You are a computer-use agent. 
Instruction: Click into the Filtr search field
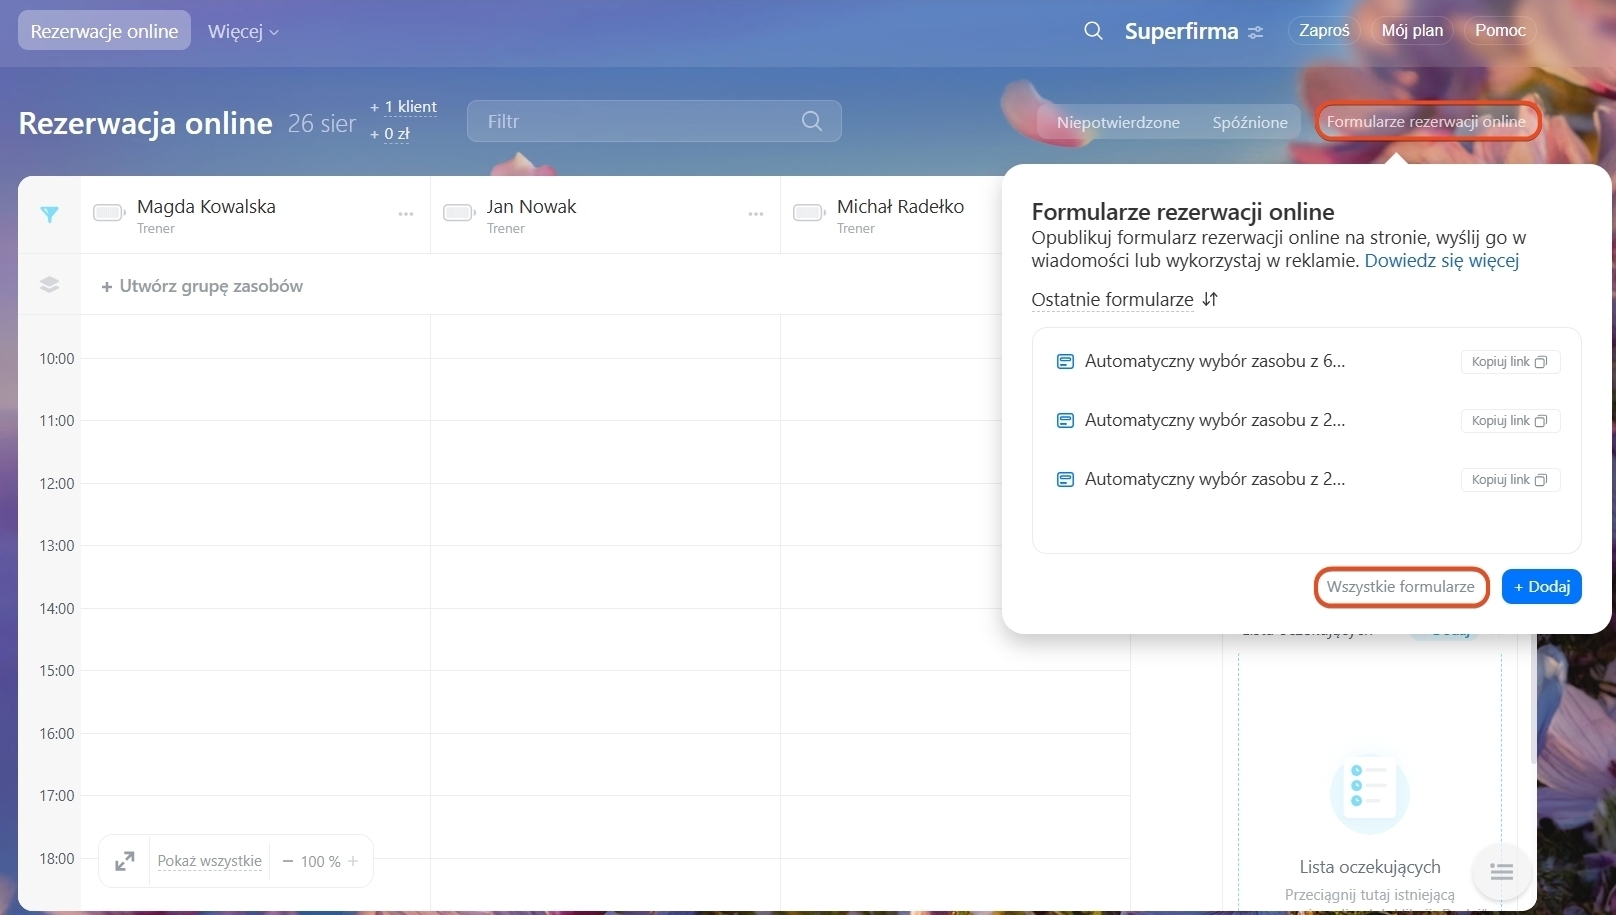tap(640, 121)
